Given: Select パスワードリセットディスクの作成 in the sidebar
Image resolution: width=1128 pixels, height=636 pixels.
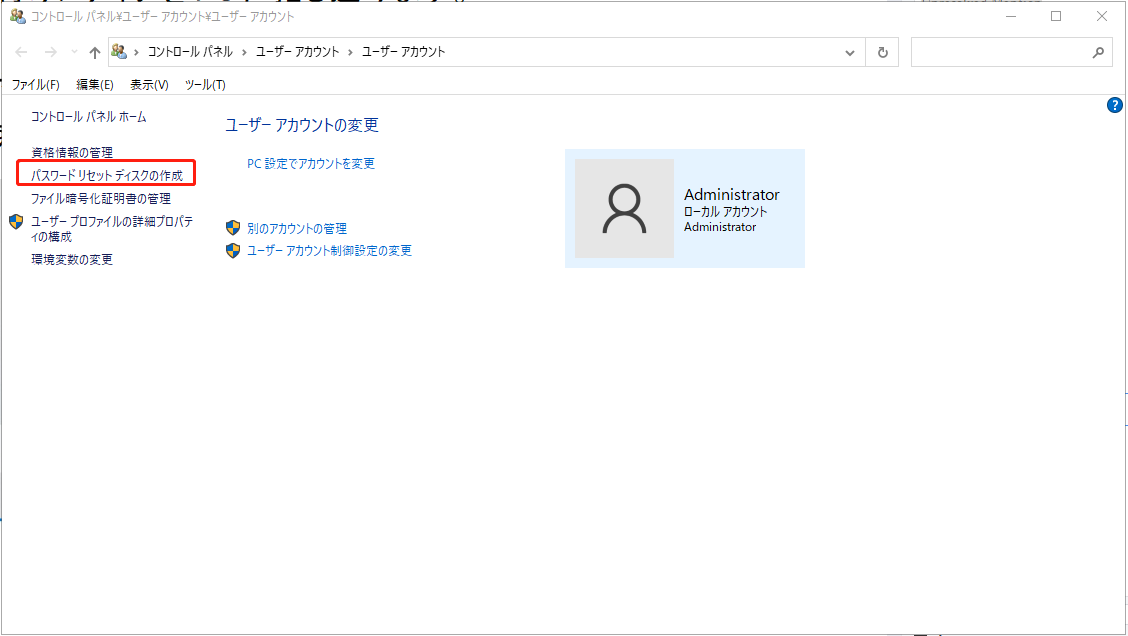Looking at the screenshot, I should pyautogui.click(x=106, y=173).
